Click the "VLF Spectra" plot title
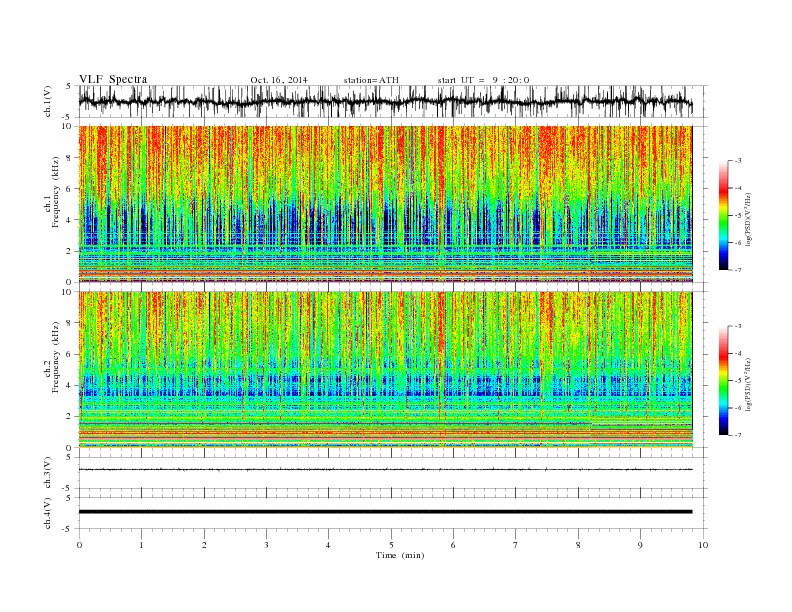 tap(113, 79)
